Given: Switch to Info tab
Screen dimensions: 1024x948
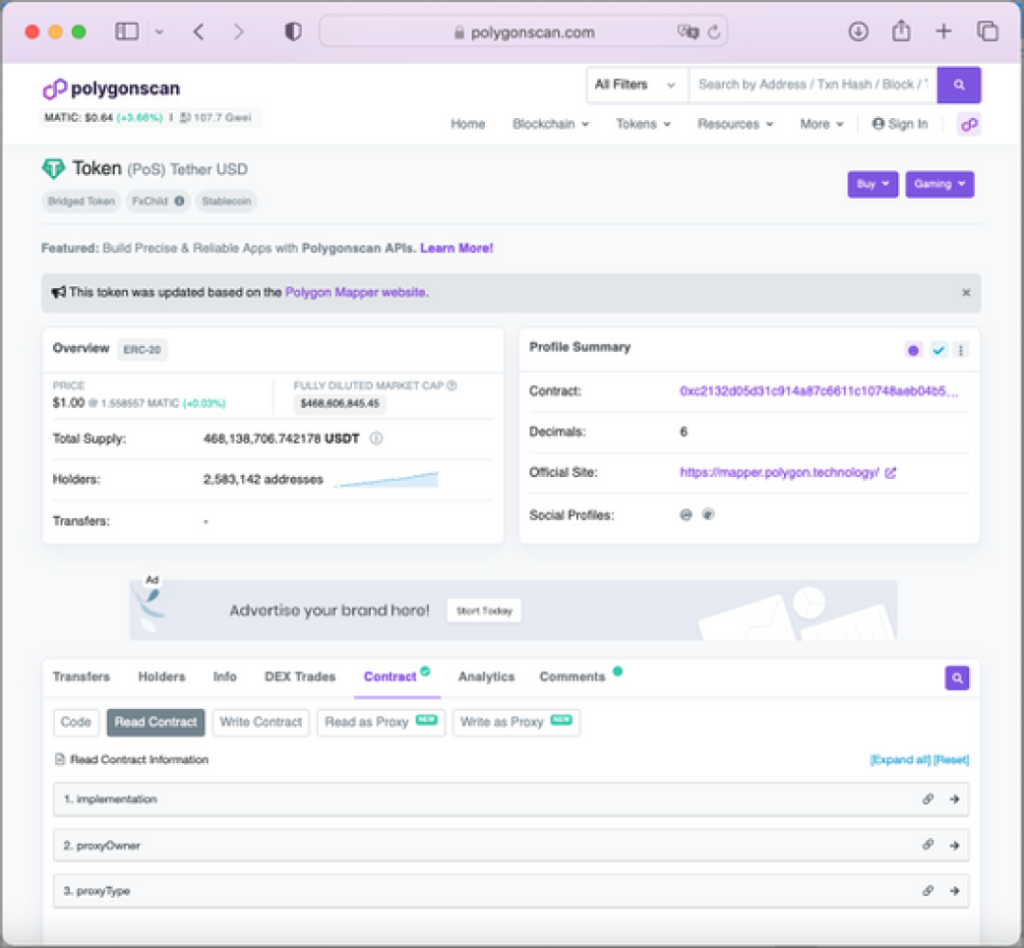Looking at the screenshot, I should tap(225, 677).
